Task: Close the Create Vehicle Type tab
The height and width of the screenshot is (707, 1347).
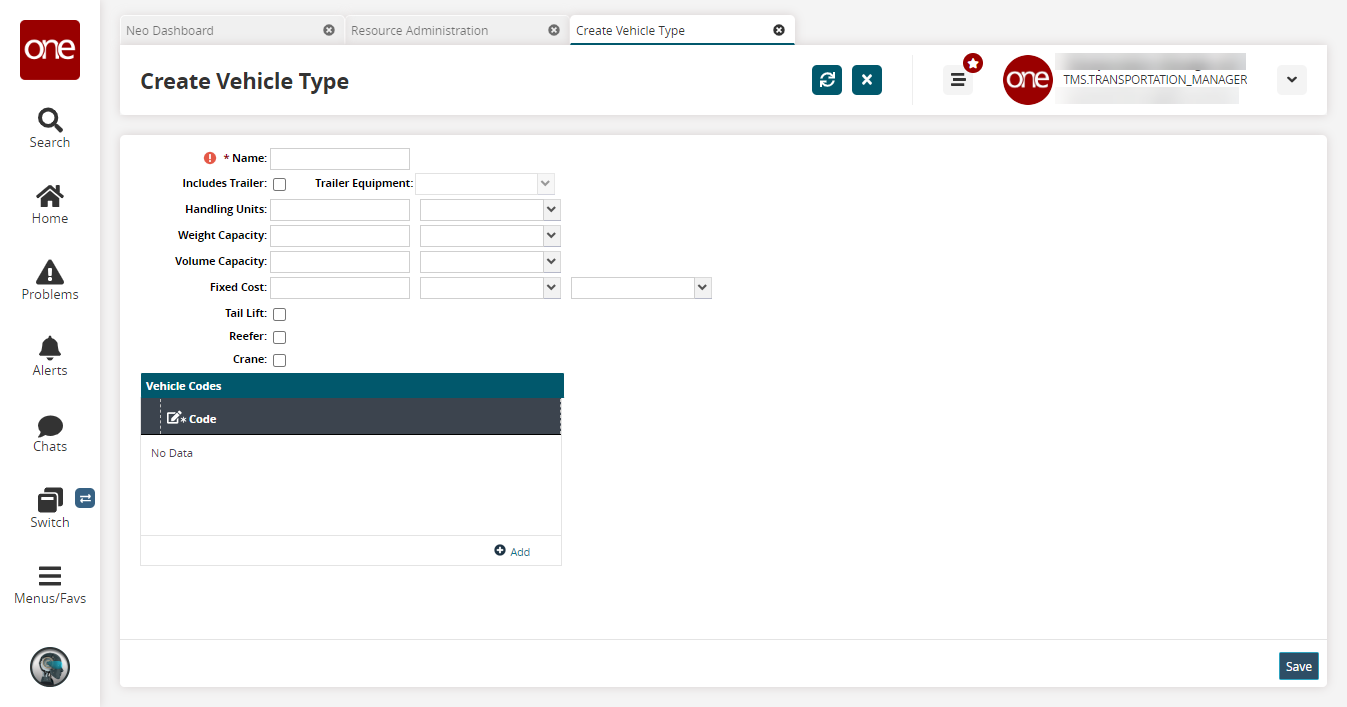Action: pos(779,30)
